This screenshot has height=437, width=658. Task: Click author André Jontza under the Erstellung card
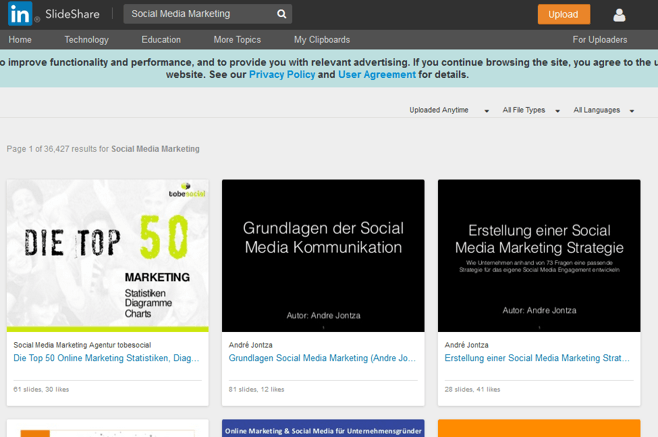pyautogui.click(x=466, y=345)
